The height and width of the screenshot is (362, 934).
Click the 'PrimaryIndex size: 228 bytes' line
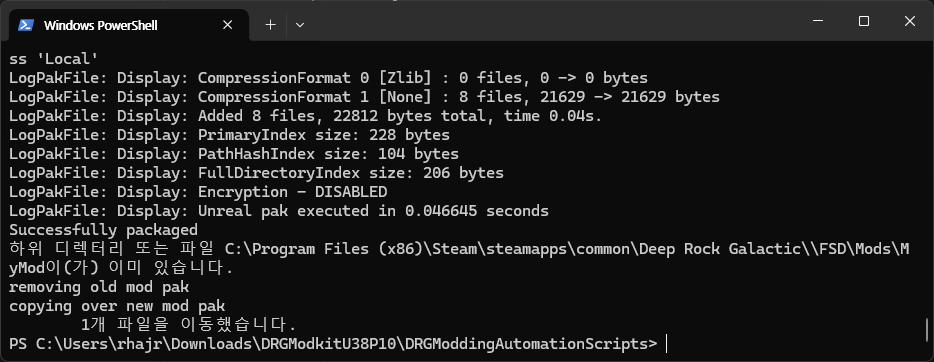(229, 135)
